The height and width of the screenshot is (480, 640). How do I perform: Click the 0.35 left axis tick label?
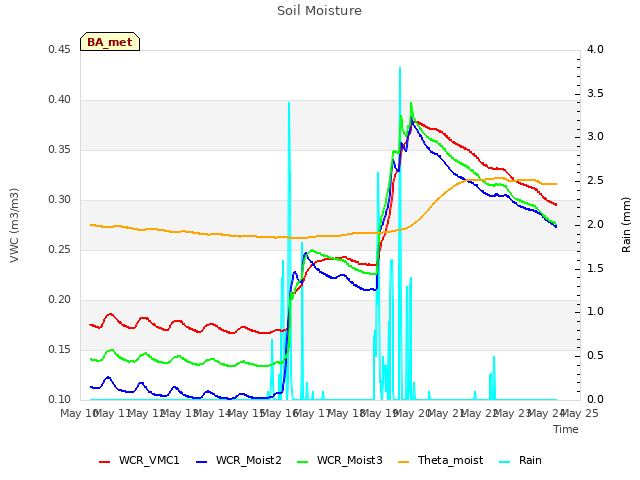tap(59, 149)
